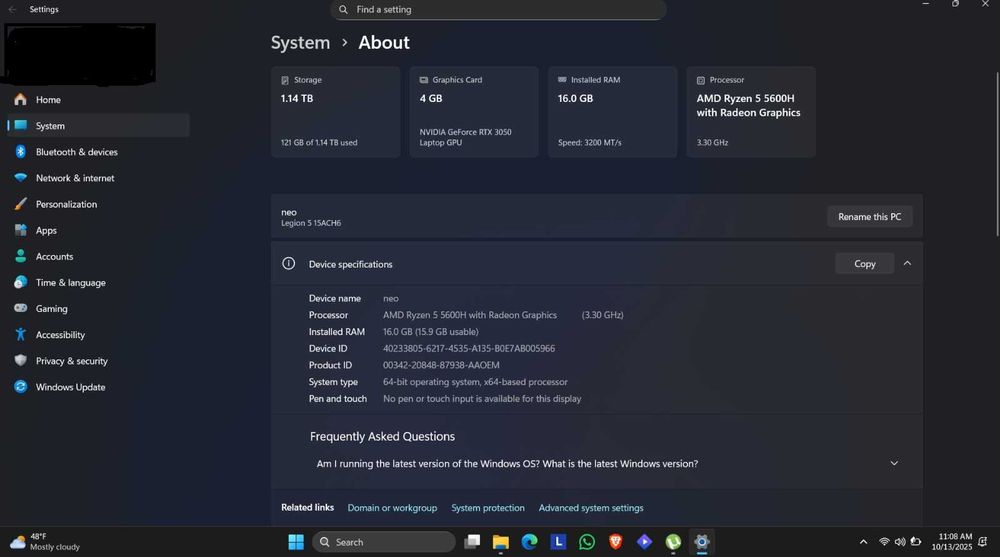Open Task View from the taskbar
The height and width of the screenshot is (557, 1000).
pyautogui.click(x=472, y=542)
